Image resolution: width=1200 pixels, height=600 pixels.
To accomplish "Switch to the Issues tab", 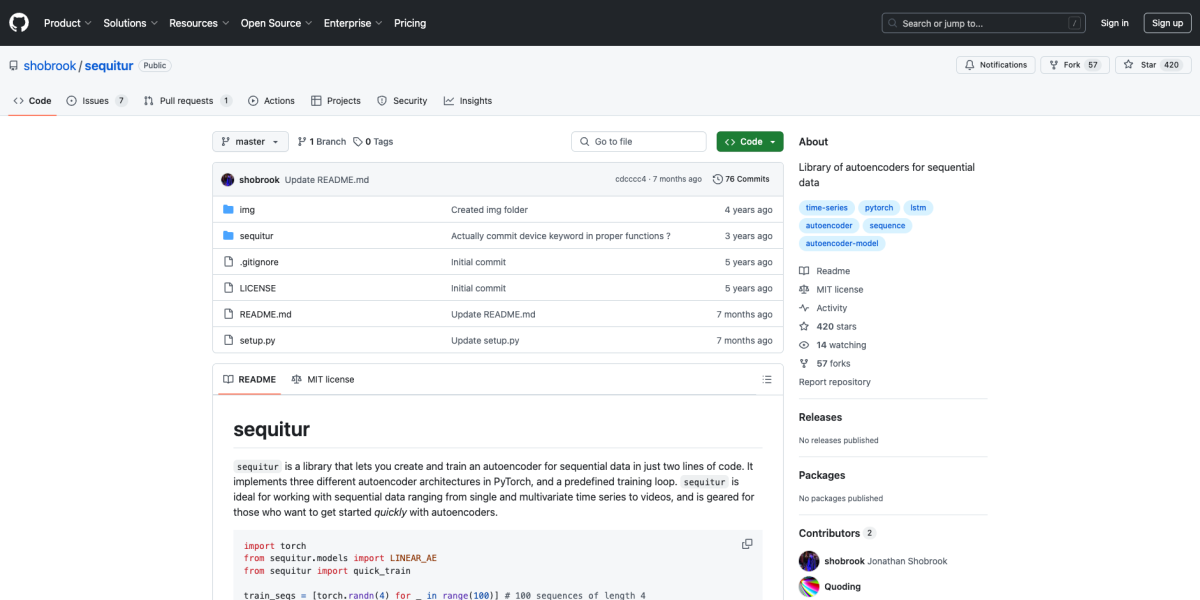I will click(x=96, y=101).
